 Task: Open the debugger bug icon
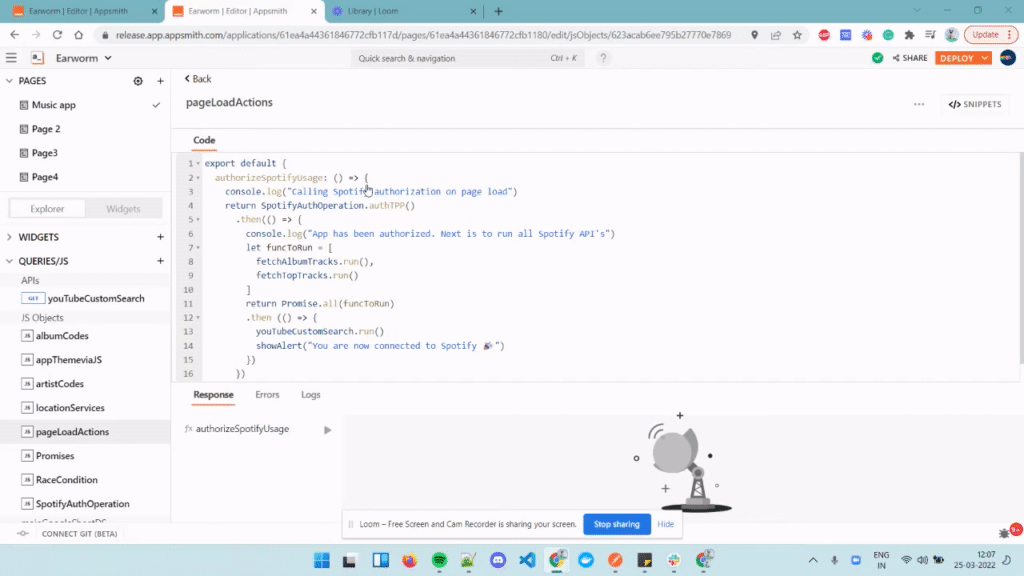(1004, 534)
